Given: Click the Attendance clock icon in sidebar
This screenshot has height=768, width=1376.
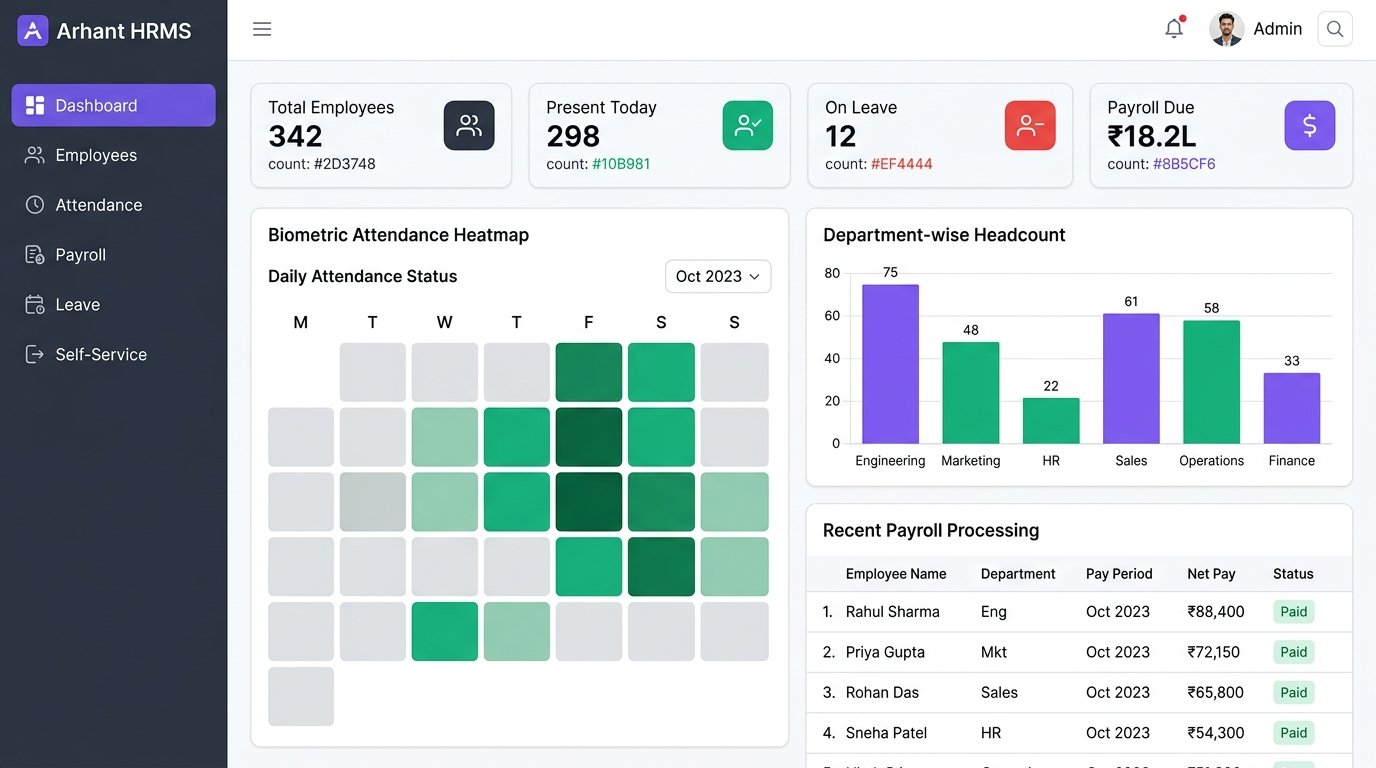Looking at the screenshot, I should (x=35, y=205).
